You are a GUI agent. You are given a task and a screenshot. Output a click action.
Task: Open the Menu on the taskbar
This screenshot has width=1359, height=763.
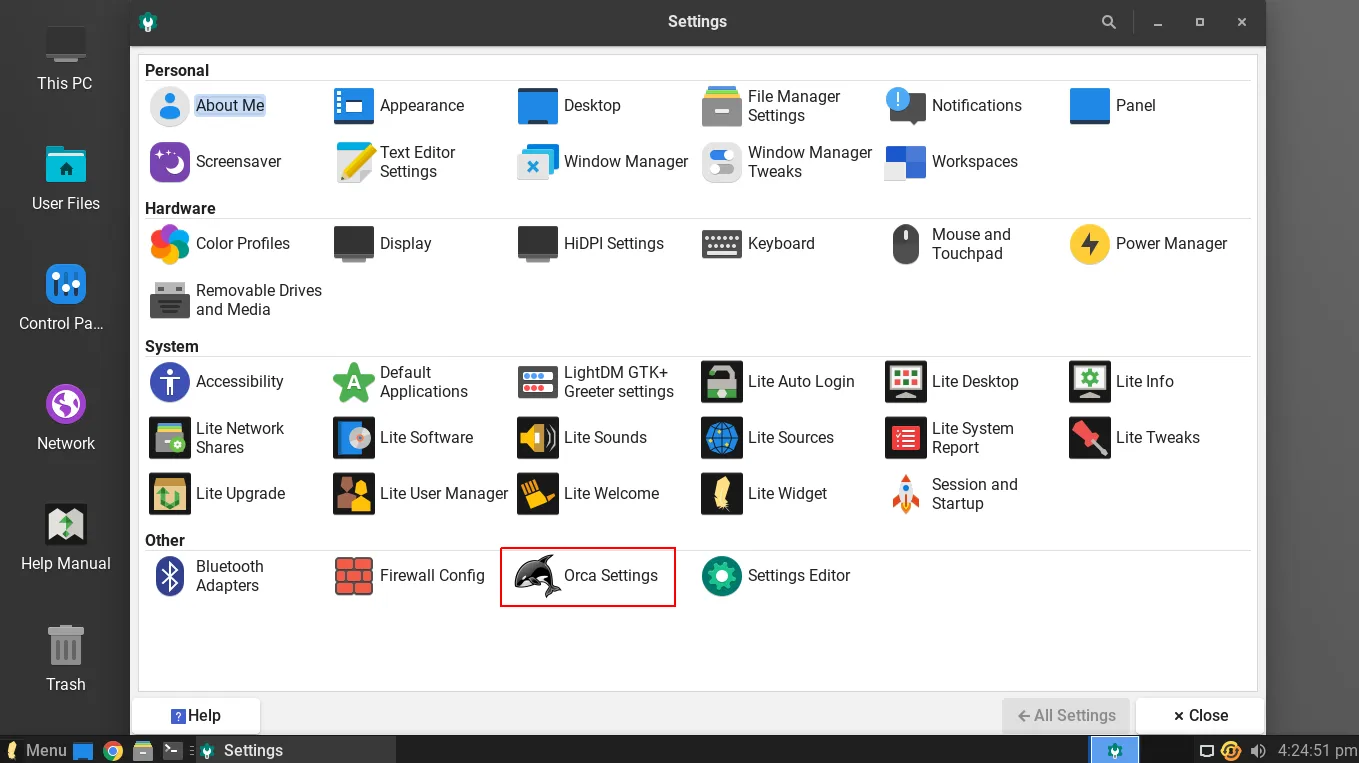[37, 750]
